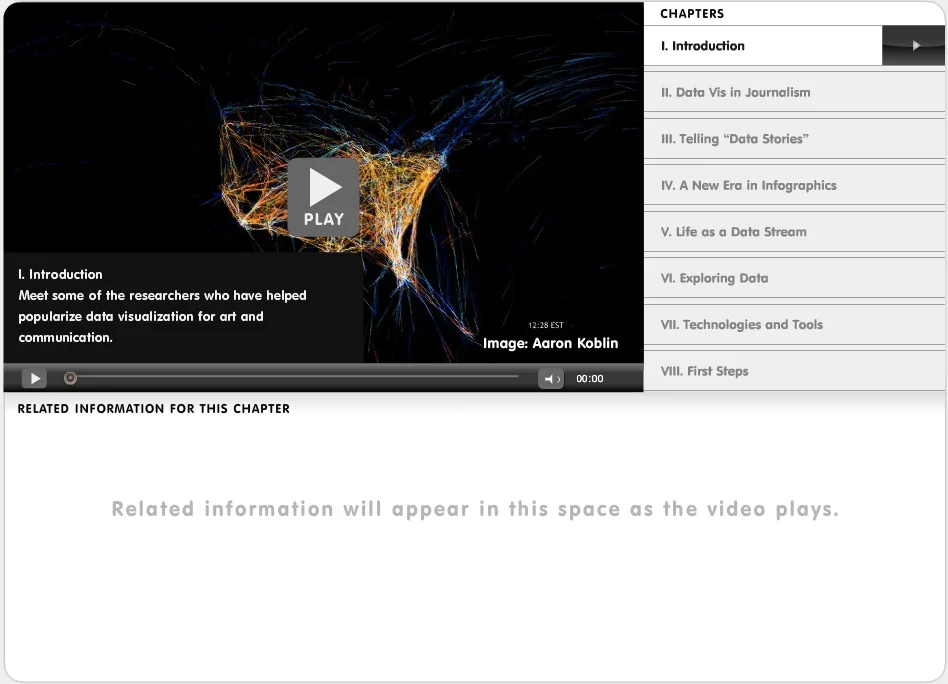
Task: Select chapter I. Introduction
Action: click(x=763, y=45)
